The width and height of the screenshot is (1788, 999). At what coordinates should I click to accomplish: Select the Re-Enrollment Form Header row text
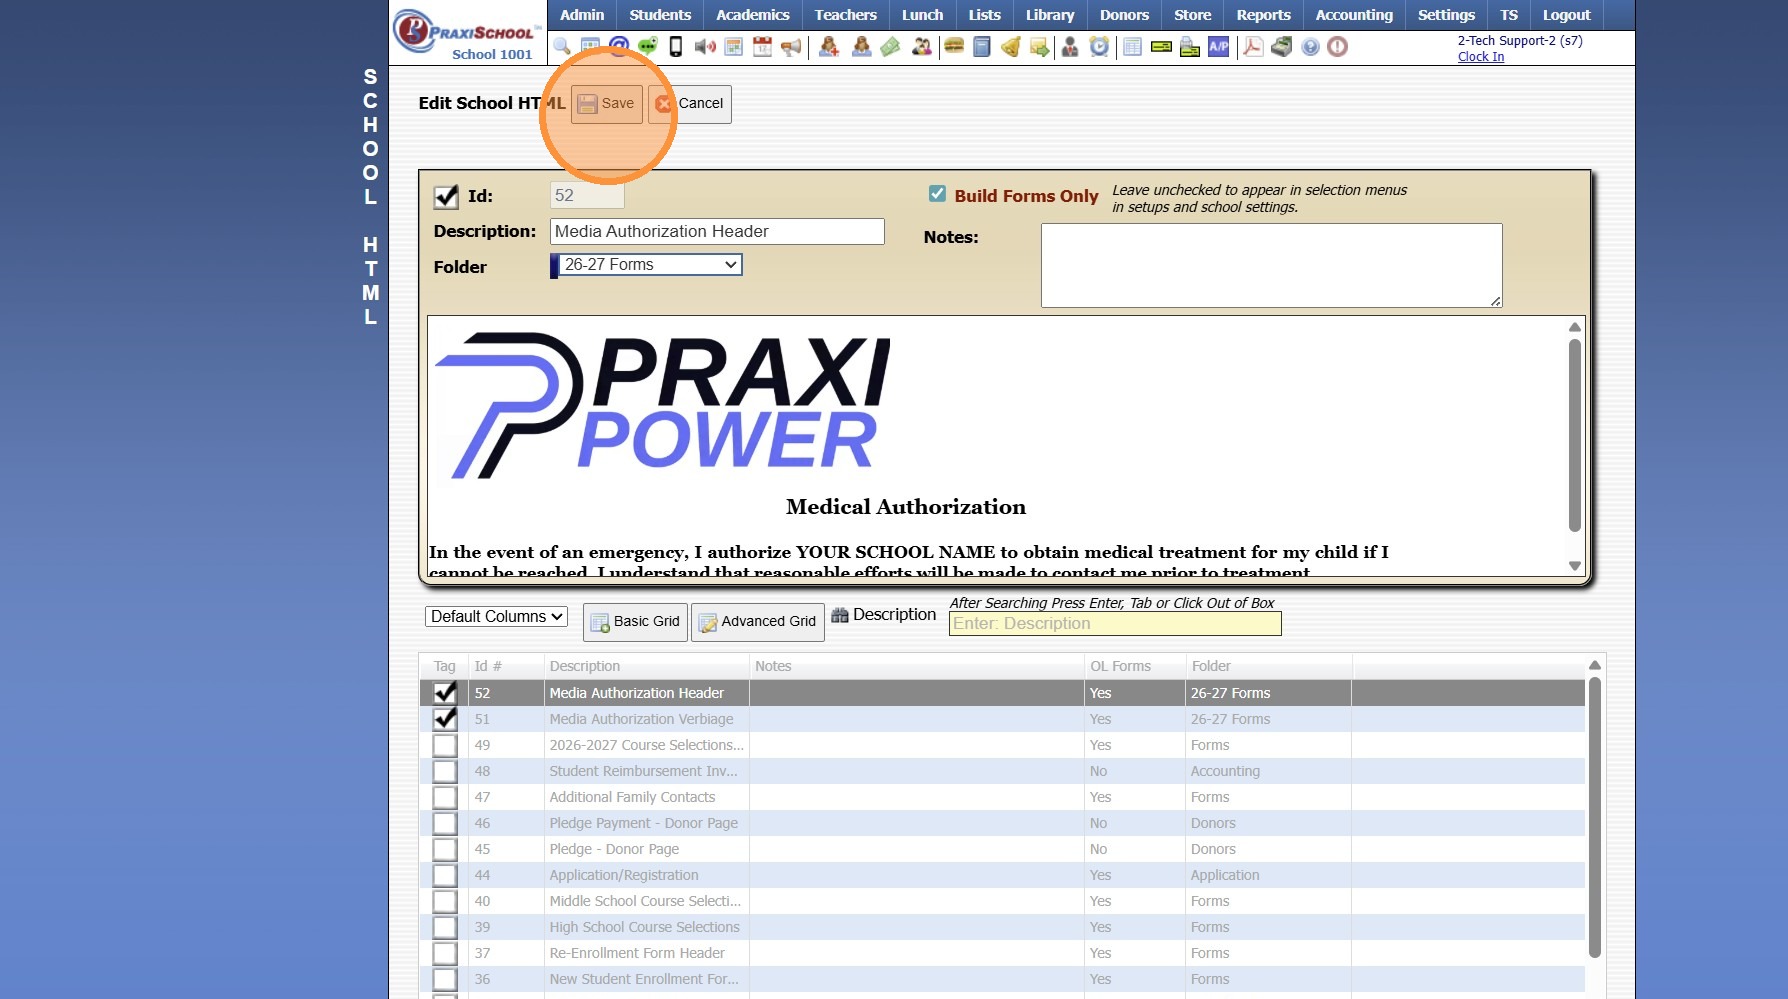click(x=637, y=953)
